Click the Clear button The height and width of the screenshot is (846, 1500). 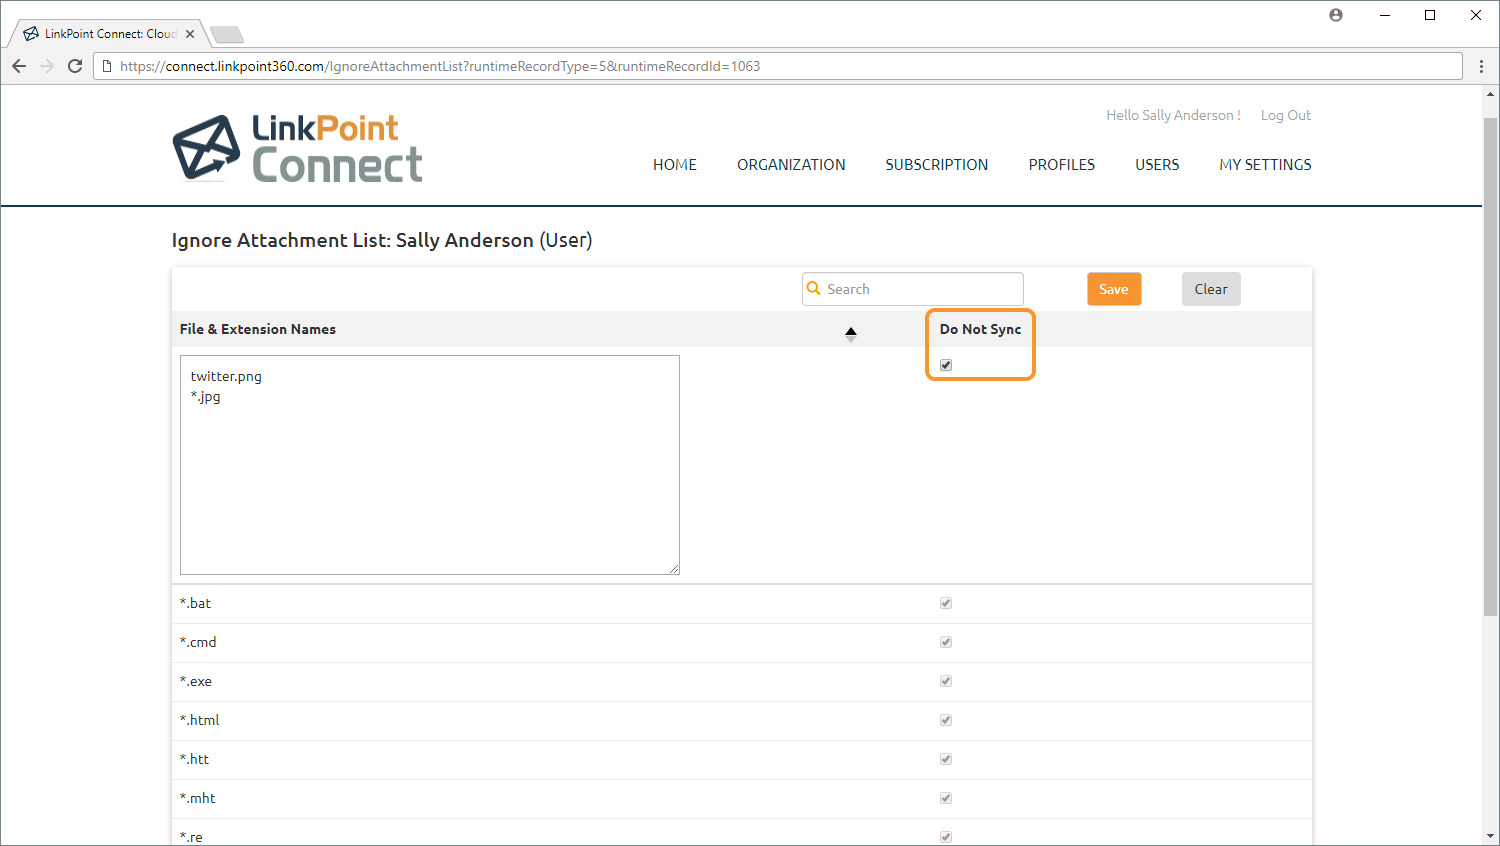pyautogui.click(x=1211, y=289)
